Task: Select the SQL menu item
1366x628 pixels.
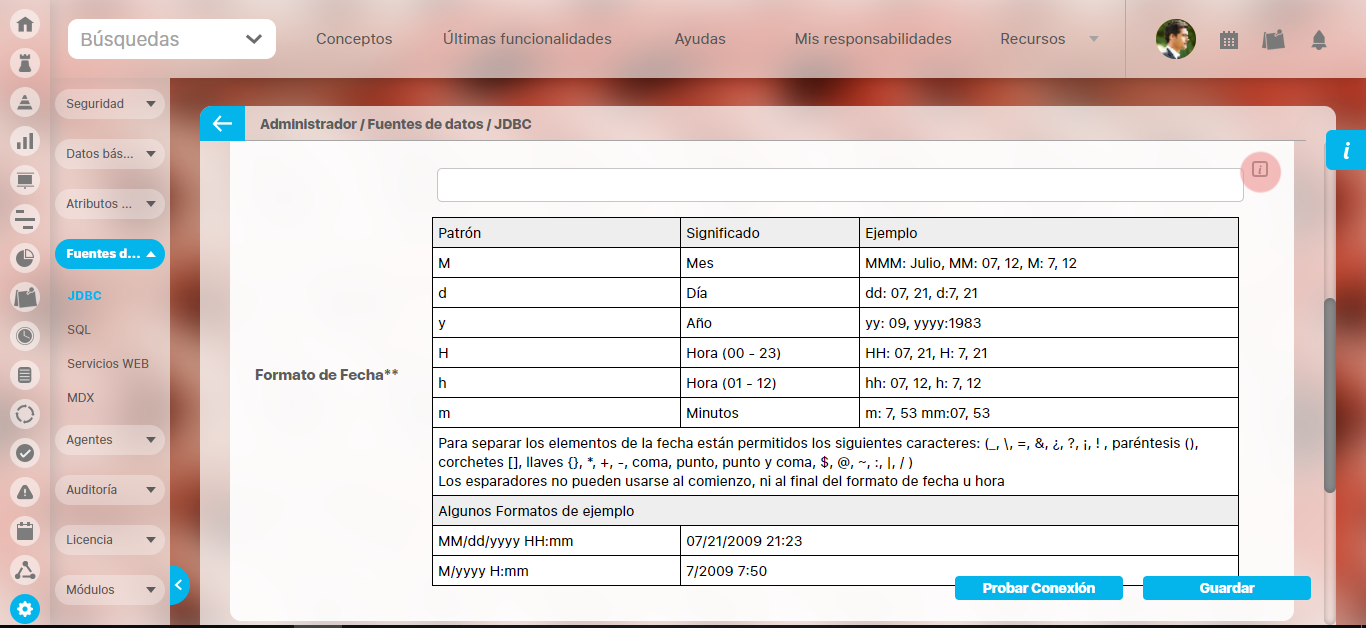Action: point(79,330)
